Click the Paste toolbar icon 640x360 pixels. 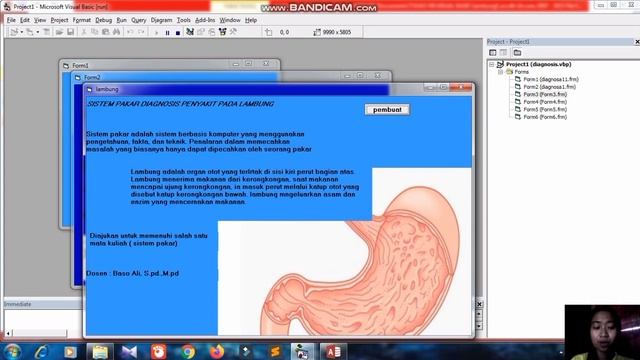[x=105, y=32]
